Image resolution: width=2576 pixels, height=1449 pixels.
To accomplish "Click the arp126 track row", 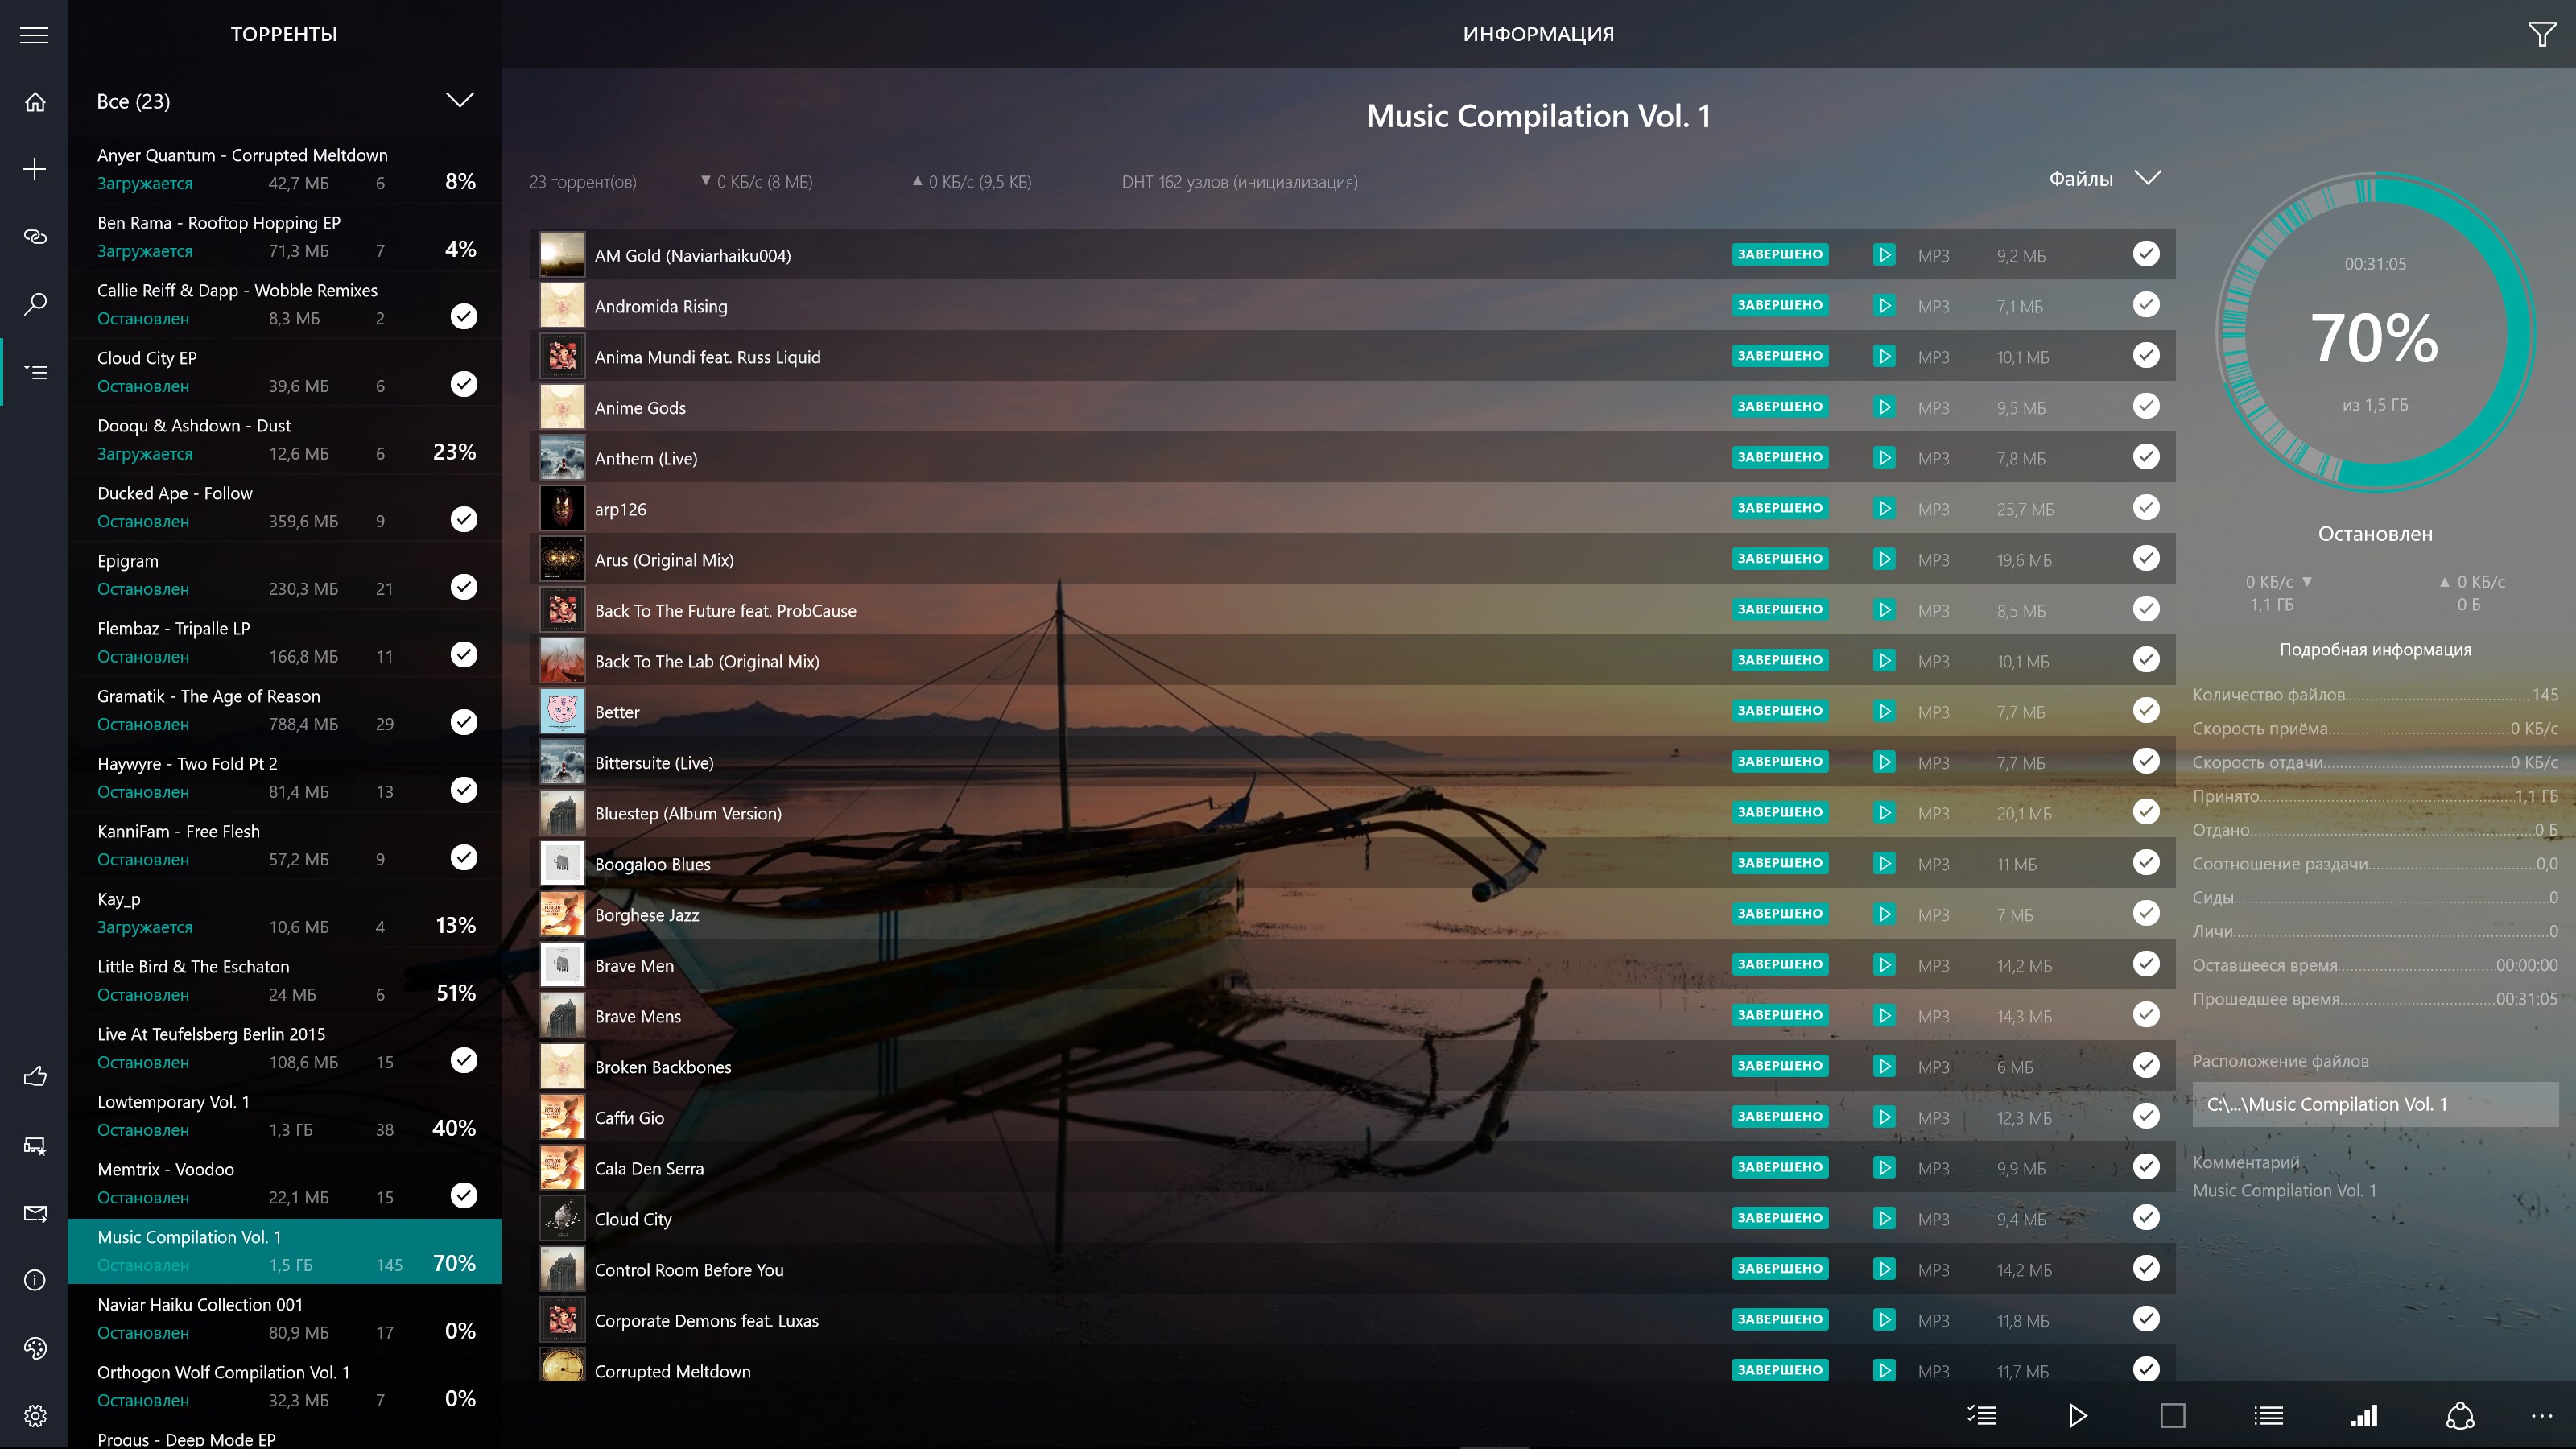I will coord(1350,510).
